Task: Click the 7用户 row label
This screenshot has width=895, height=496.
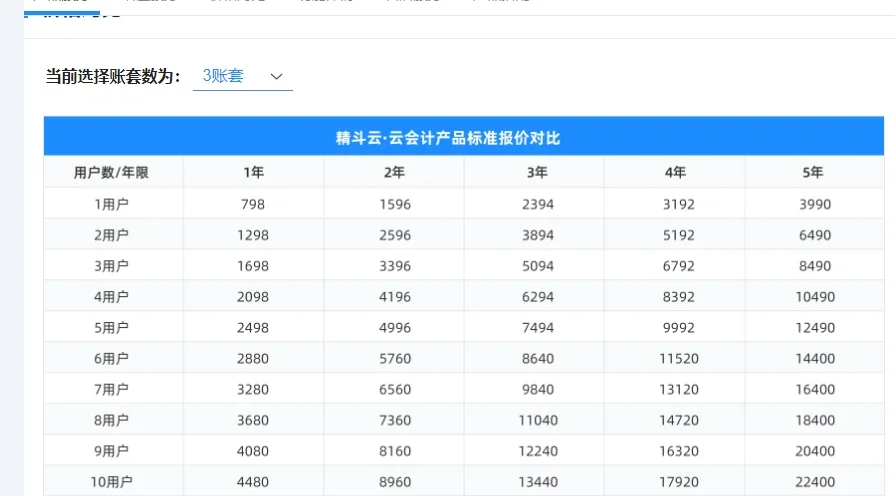Action: [x=111, y=389]
